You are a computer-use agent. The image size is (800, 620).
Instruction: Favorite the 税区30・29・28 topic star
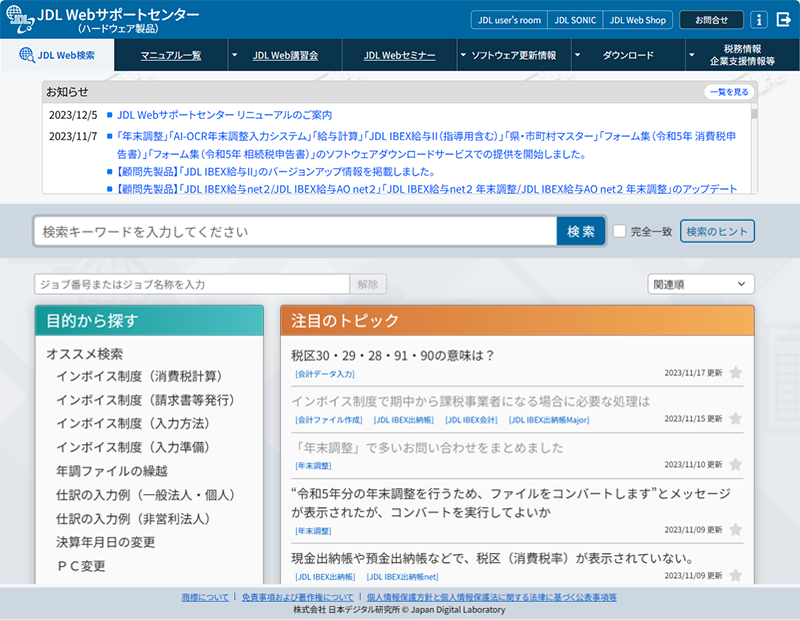click(x=735, y=373)
